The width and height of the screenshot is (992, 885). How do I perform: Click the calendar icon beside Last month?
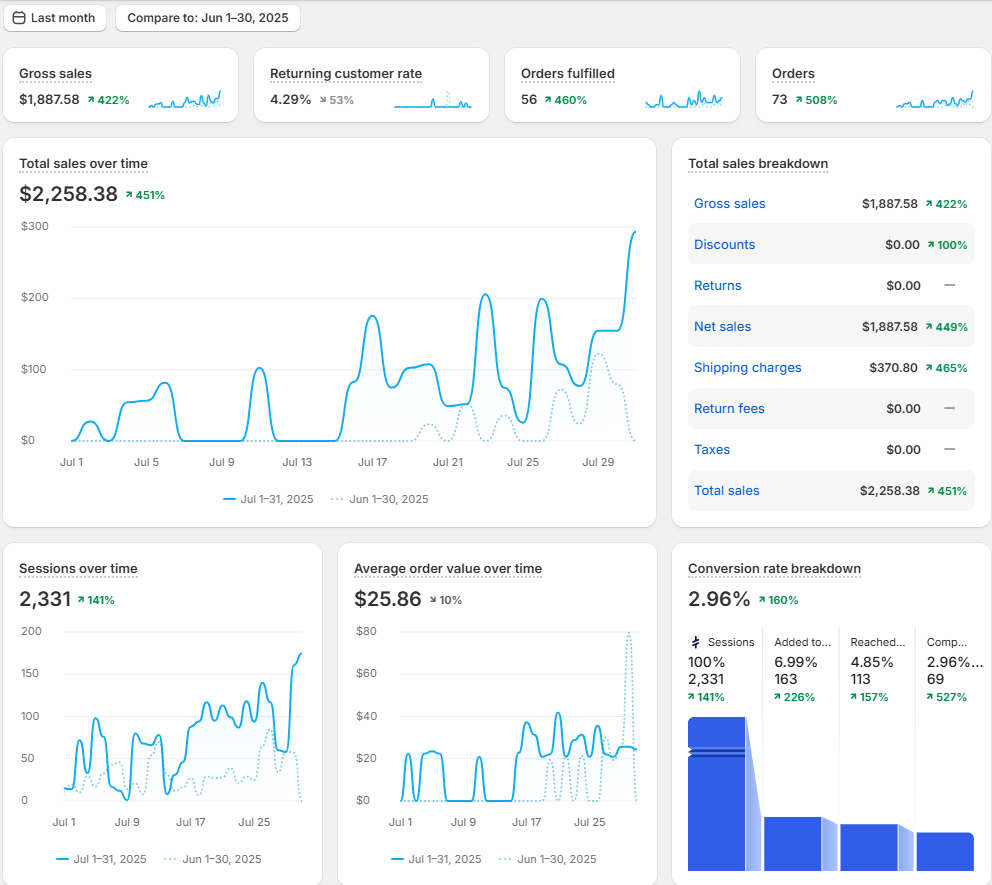(x=18, y=18)
